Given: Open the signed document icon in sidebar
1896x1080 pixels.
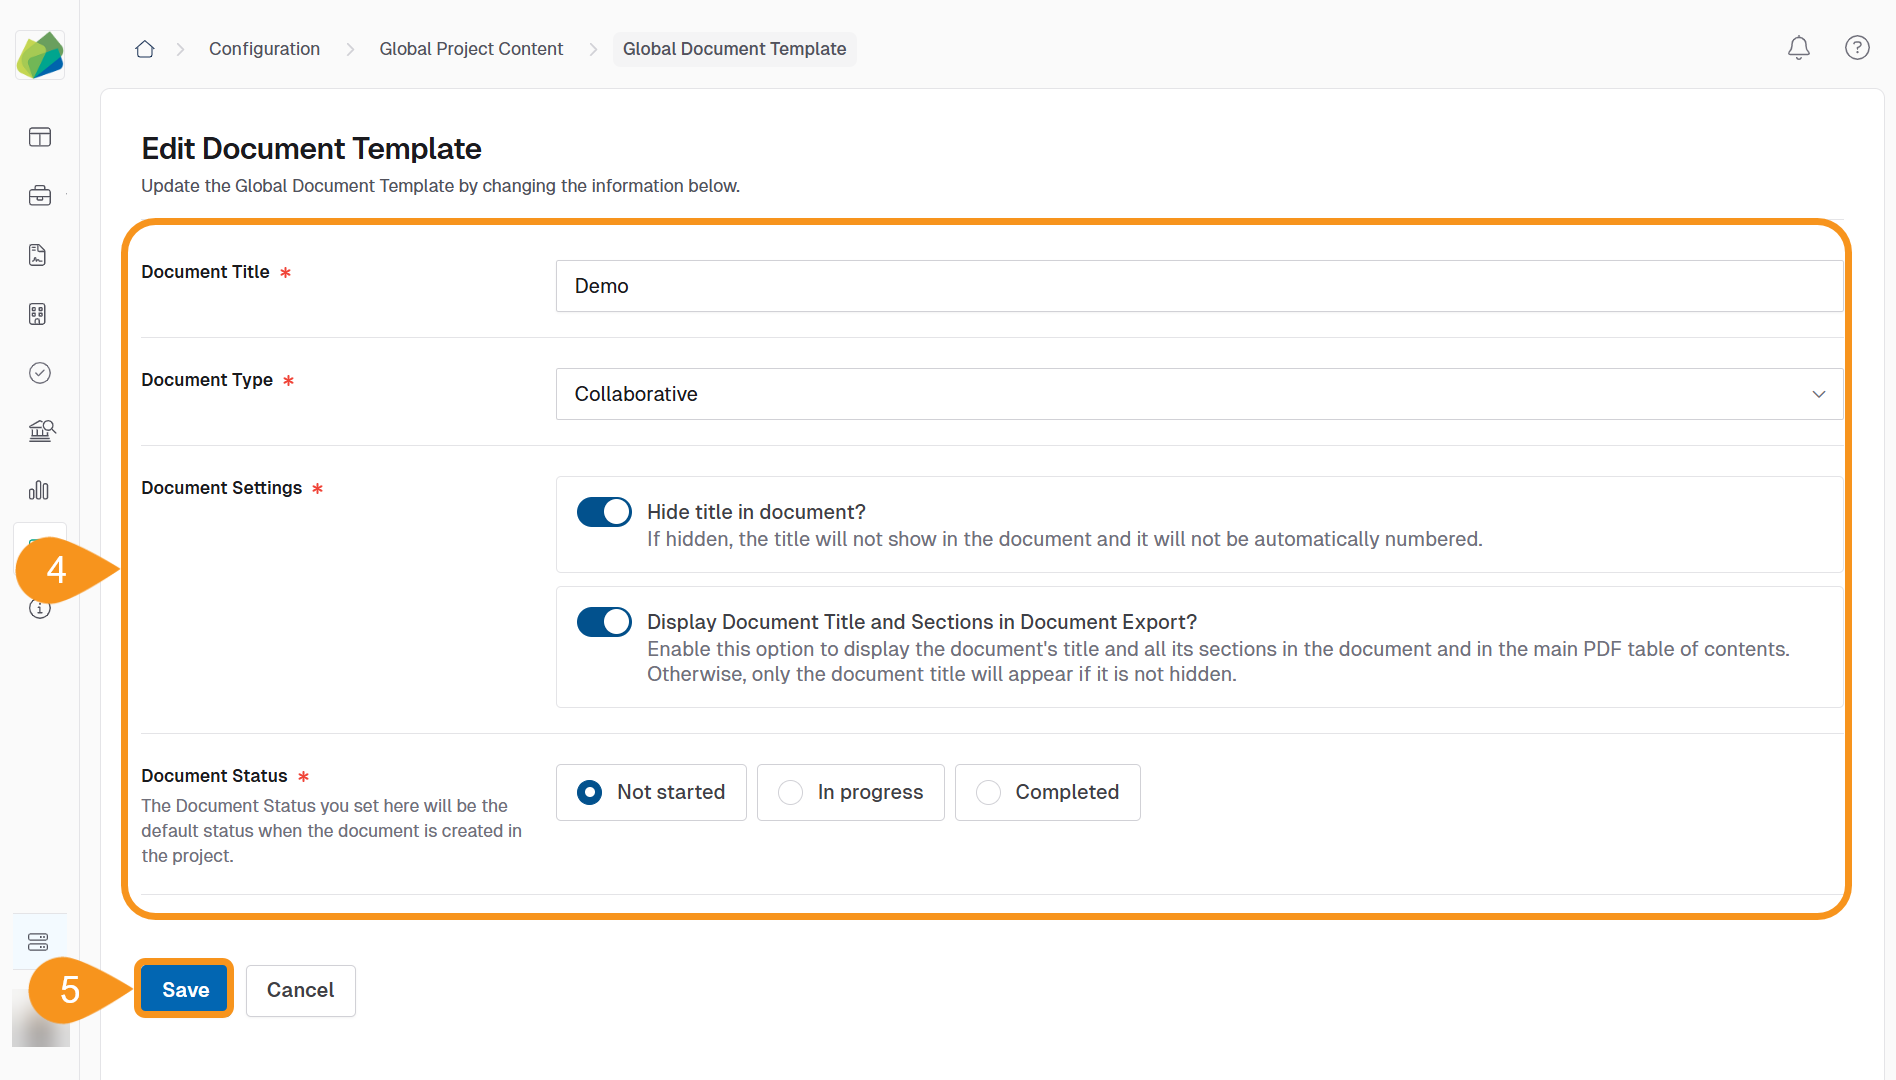Looking at the screenshot, I should coord(39,255).
